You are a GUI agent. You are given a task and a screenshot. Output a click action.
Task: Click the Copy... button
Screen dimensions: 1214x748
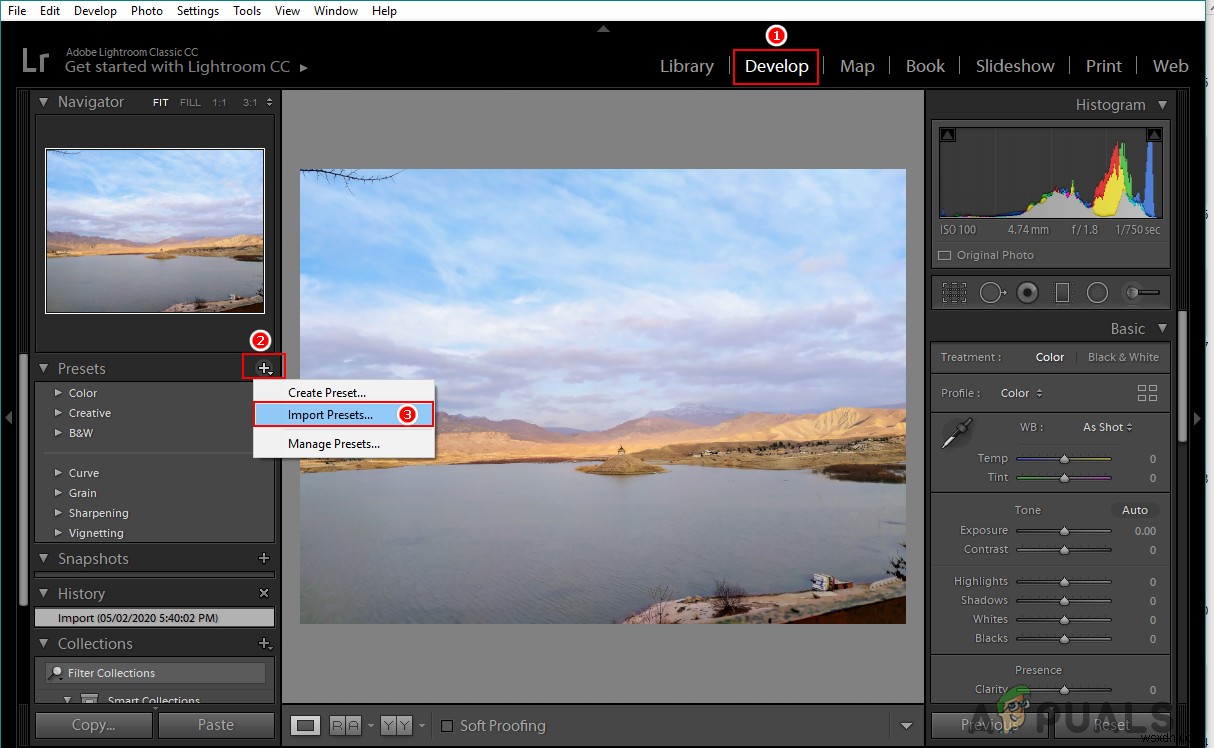93,725
